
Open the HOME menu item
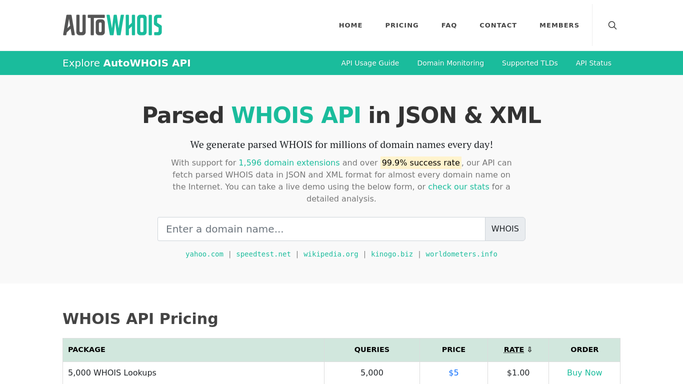351,25
